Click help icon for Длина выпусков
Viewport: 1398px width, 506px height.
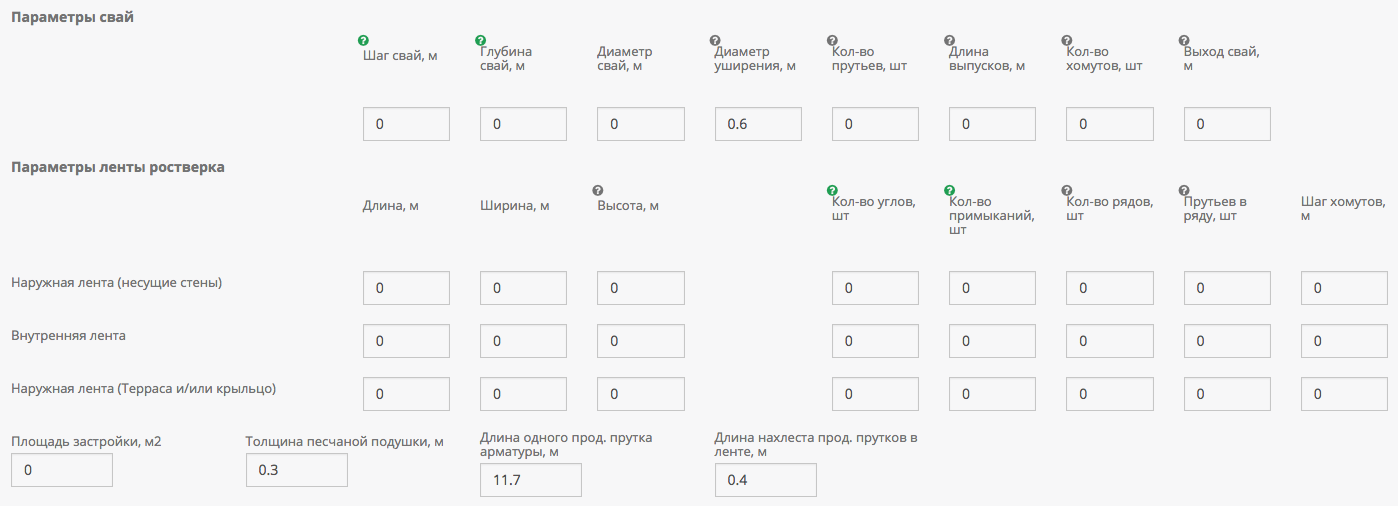[x=949, y=41]
